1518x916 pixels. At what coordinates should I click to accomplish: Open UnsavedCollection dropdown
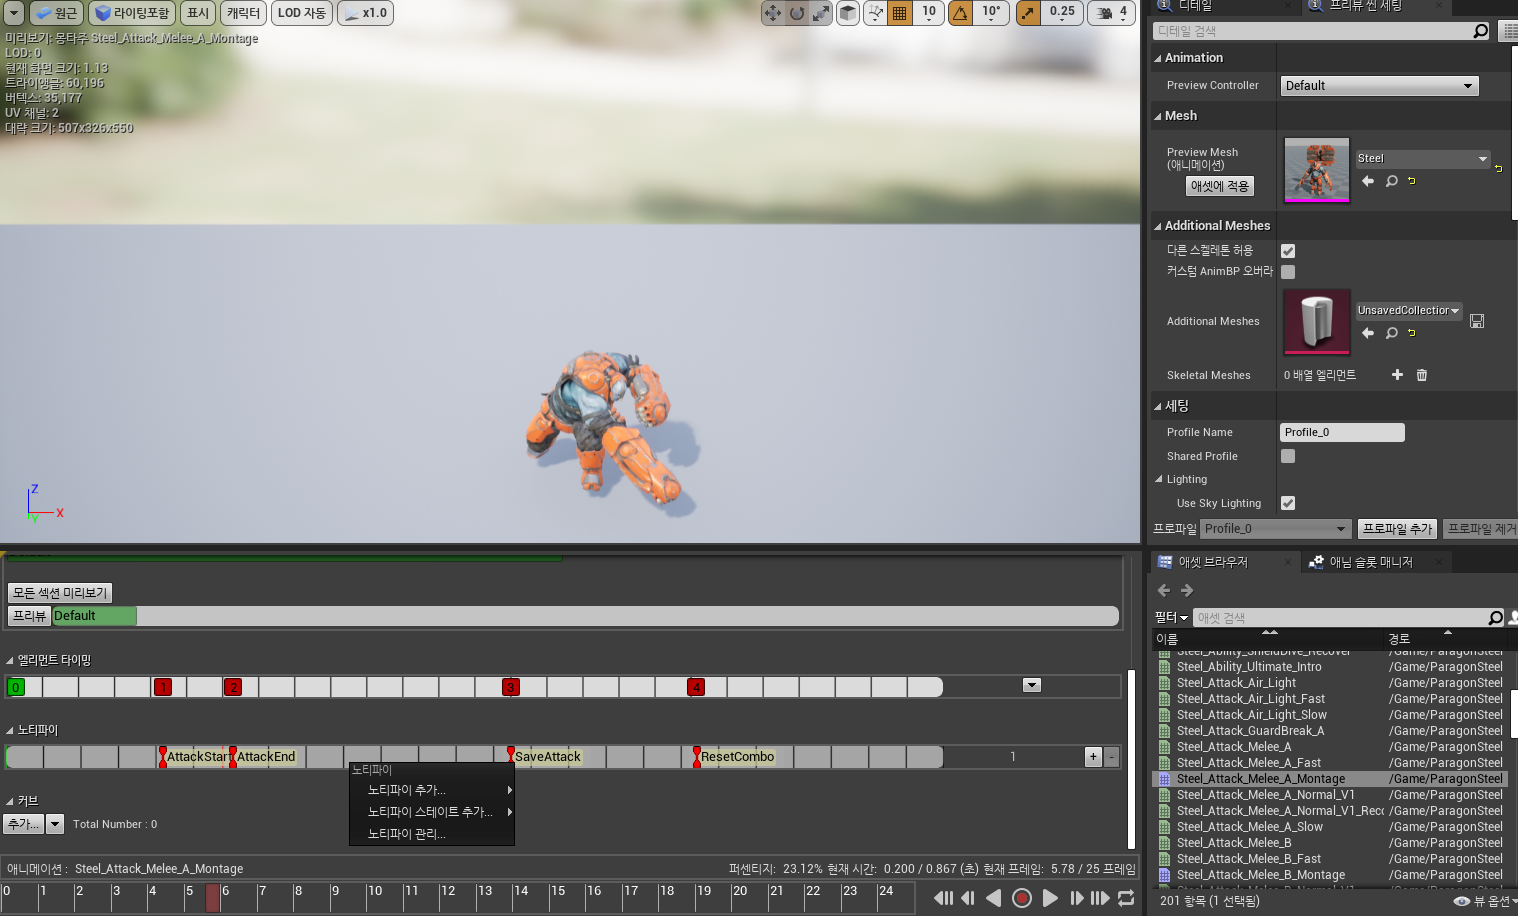1408,311
